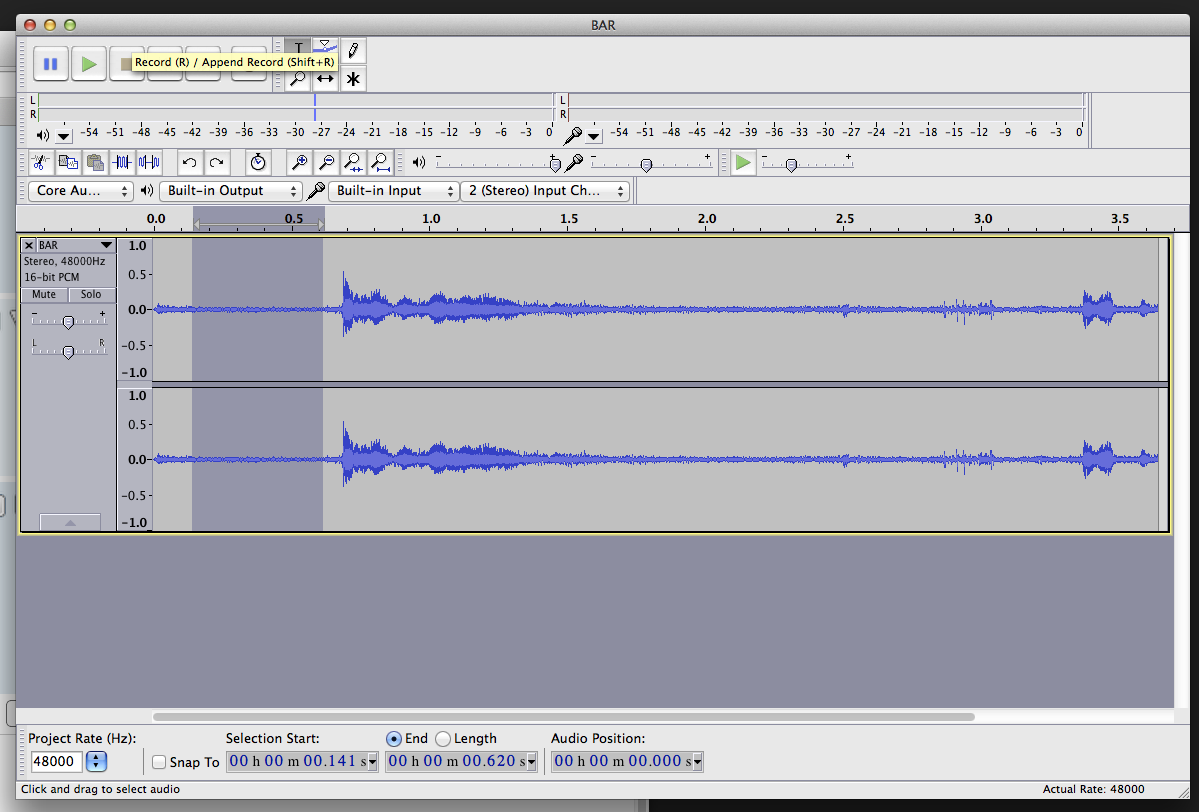Trim audio outside the selection
This screenshot has height=812, width=1199.
(122, 162)
